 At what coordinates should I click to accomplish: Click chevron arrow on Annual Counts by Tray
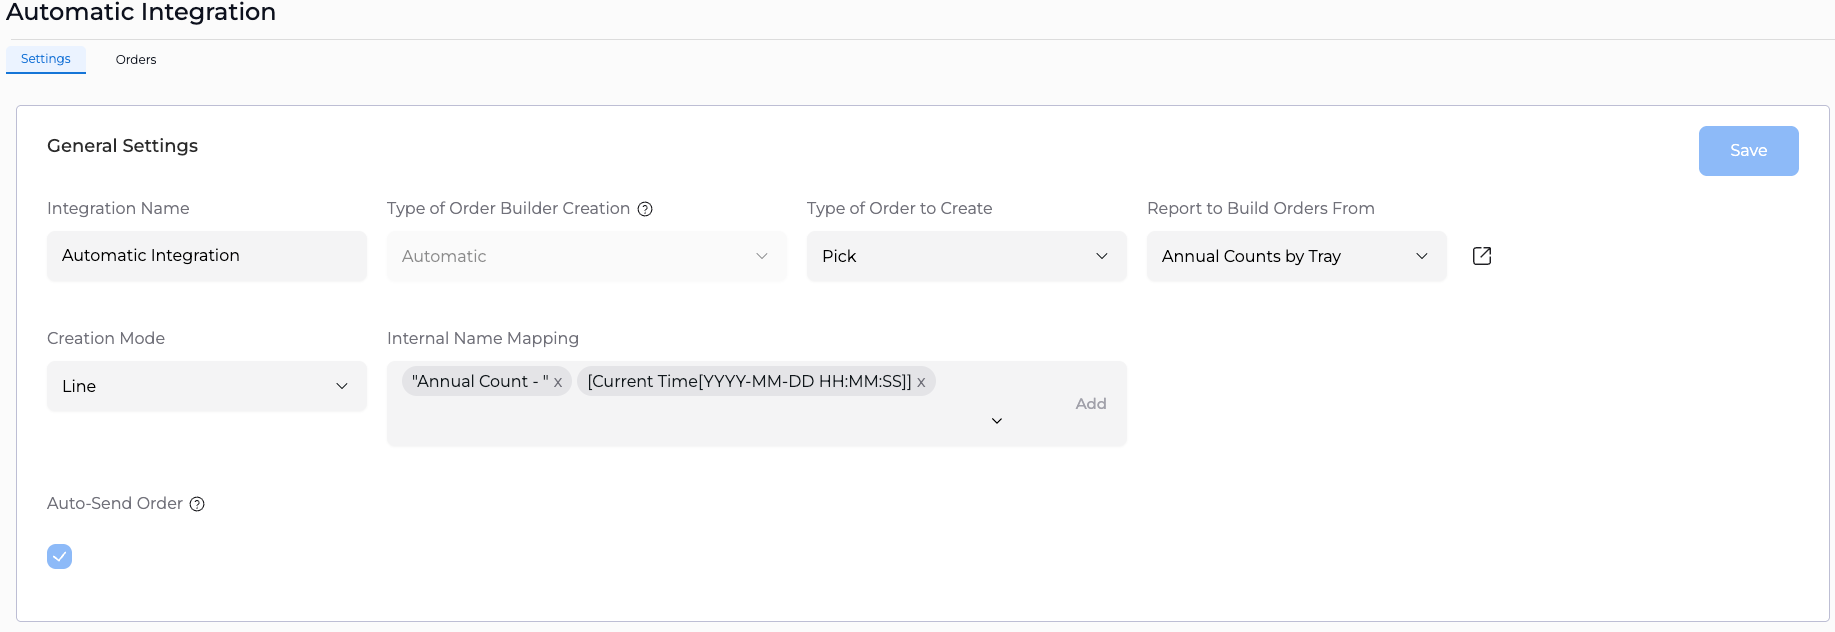(1422, 256)
